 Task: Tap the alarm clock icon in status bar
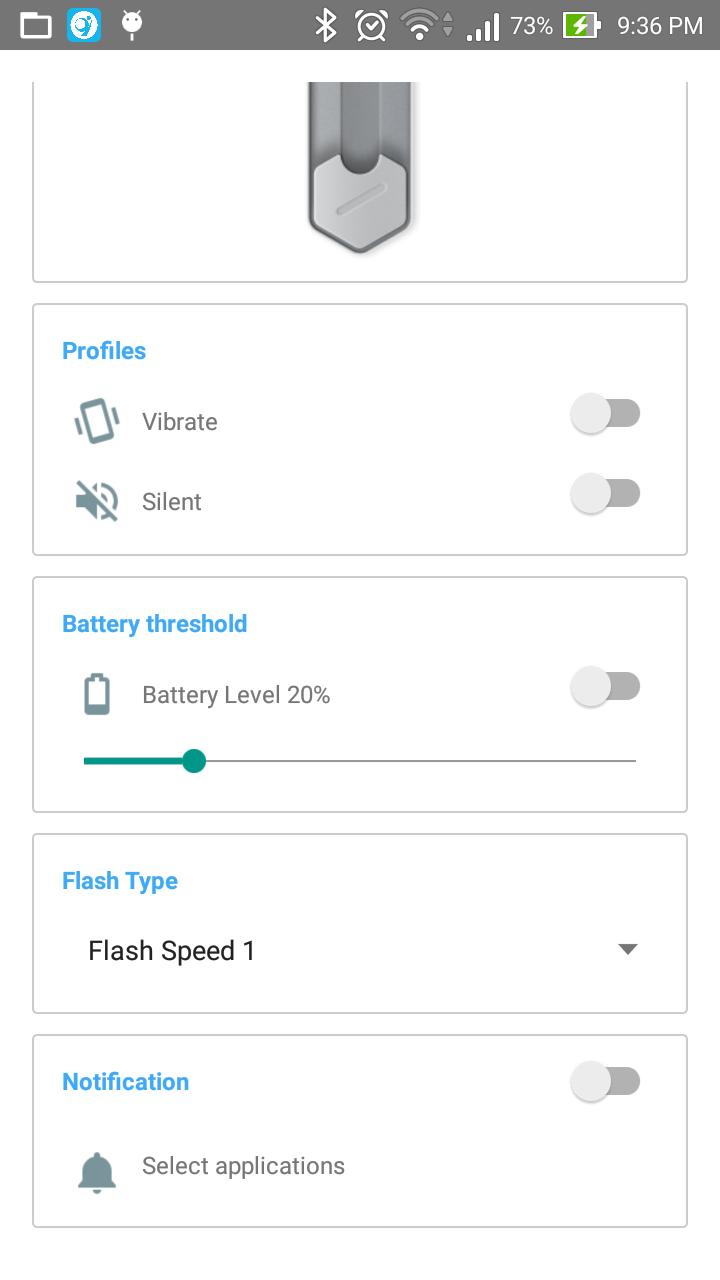tap(371, 25)
